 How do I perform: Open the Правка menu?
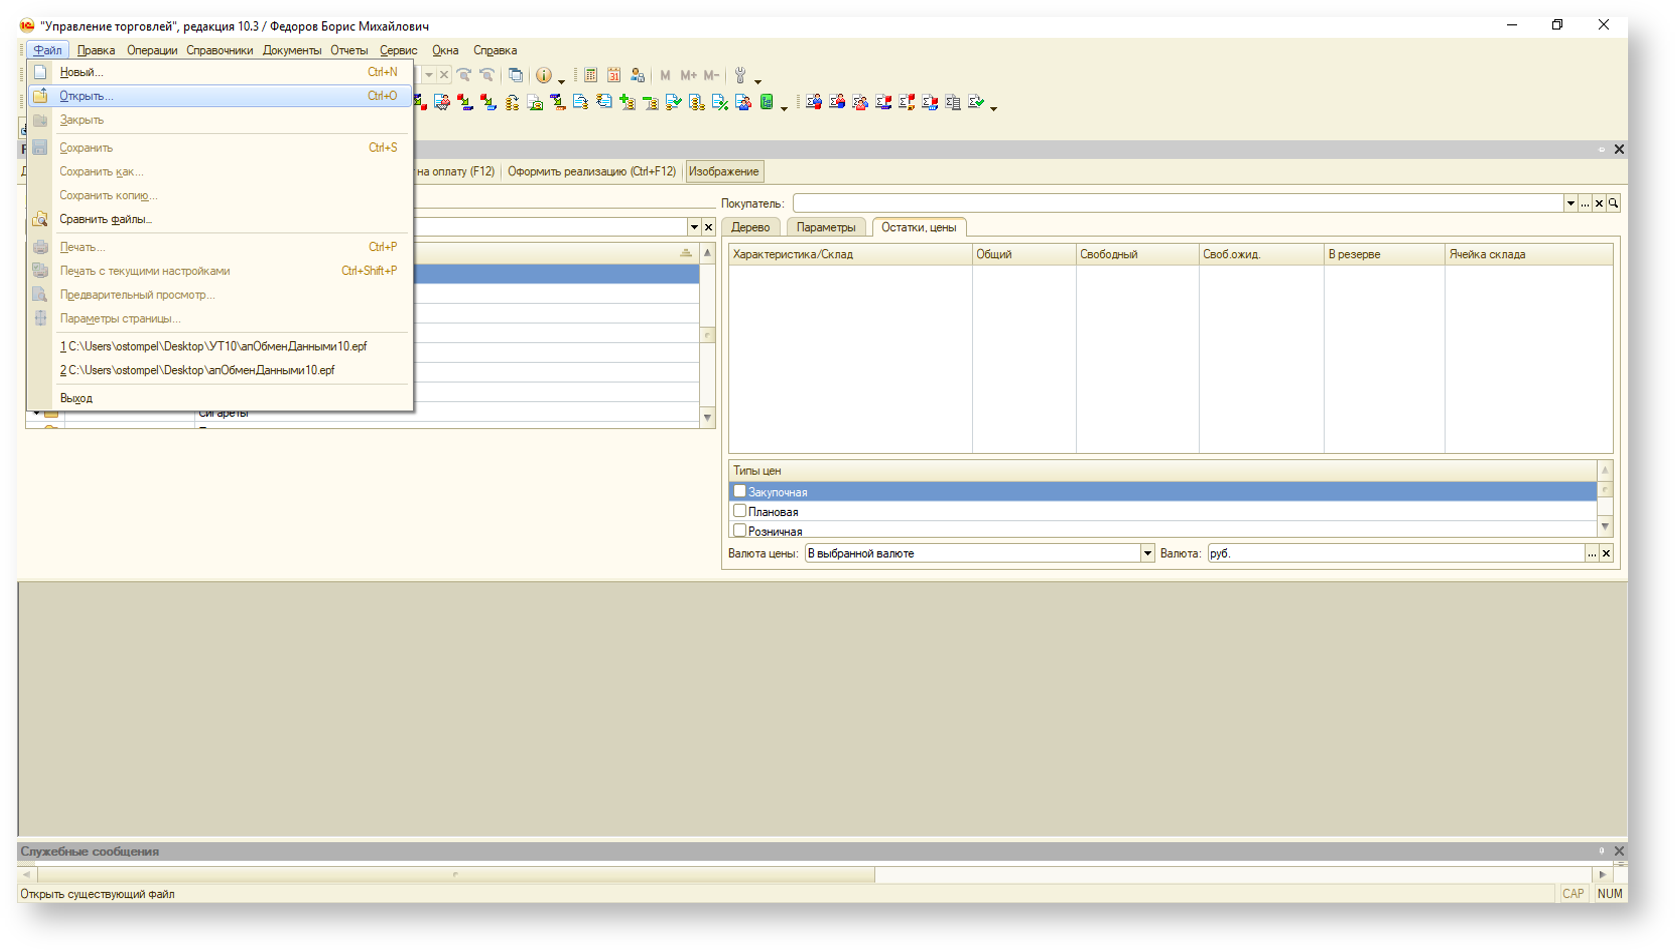point(96,50)
